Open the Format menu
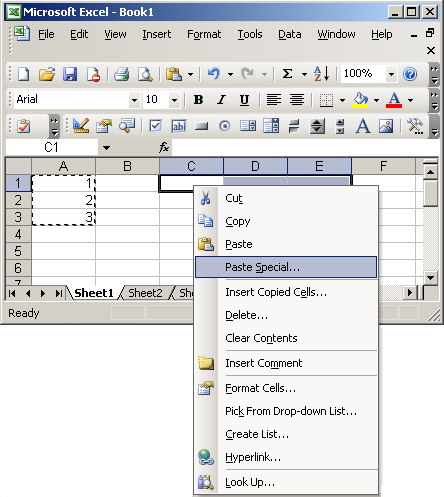 [204, 34]
